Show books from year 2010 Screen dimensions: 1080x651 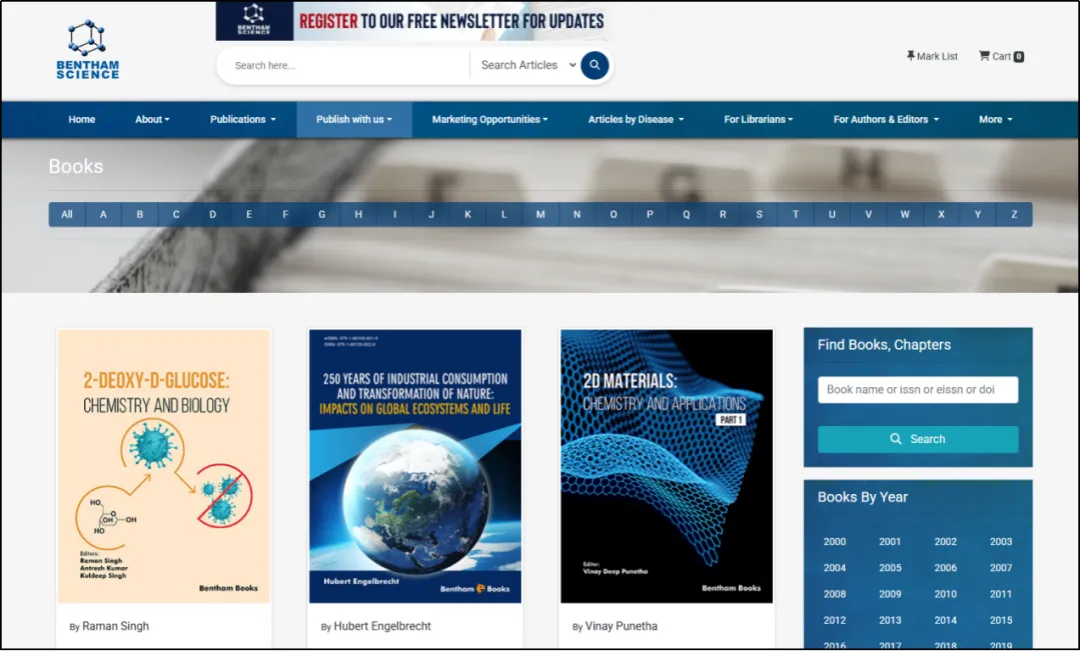[946, 595]
